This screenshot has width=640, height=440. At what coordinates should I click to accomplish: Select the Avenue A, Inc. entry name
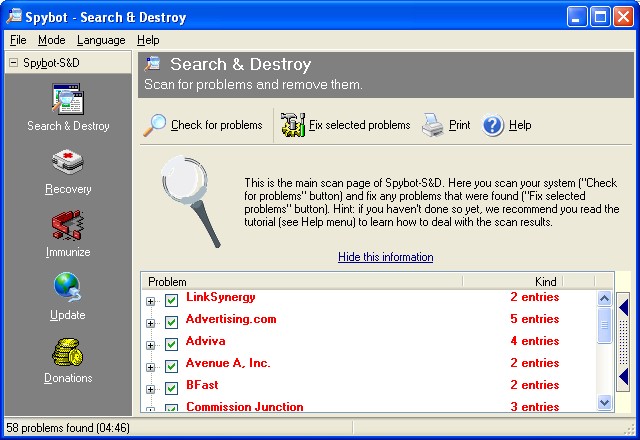(228, 363)
